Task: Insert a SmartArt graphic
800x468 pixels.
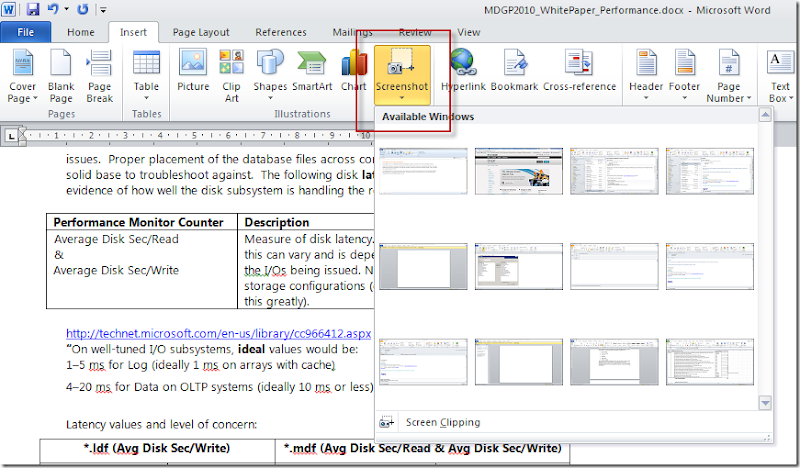Action: tap(312, 70)
